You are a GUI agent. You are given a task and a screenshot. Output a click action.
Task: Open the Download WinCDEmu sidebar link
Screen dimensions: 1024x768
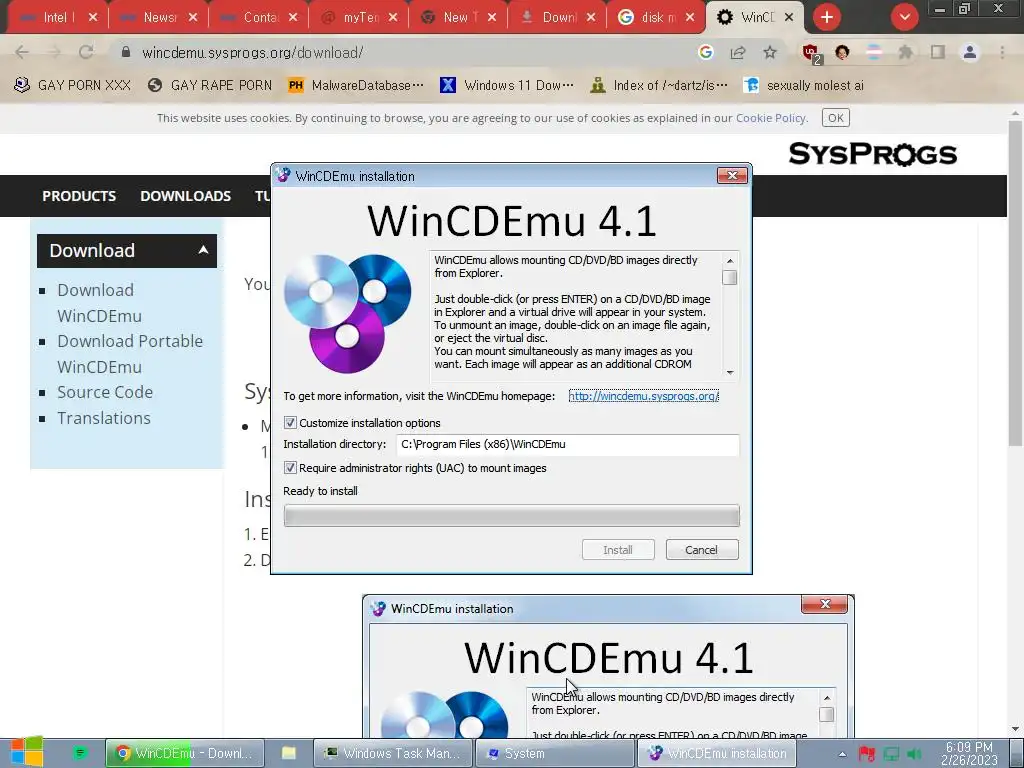(99, 302)
